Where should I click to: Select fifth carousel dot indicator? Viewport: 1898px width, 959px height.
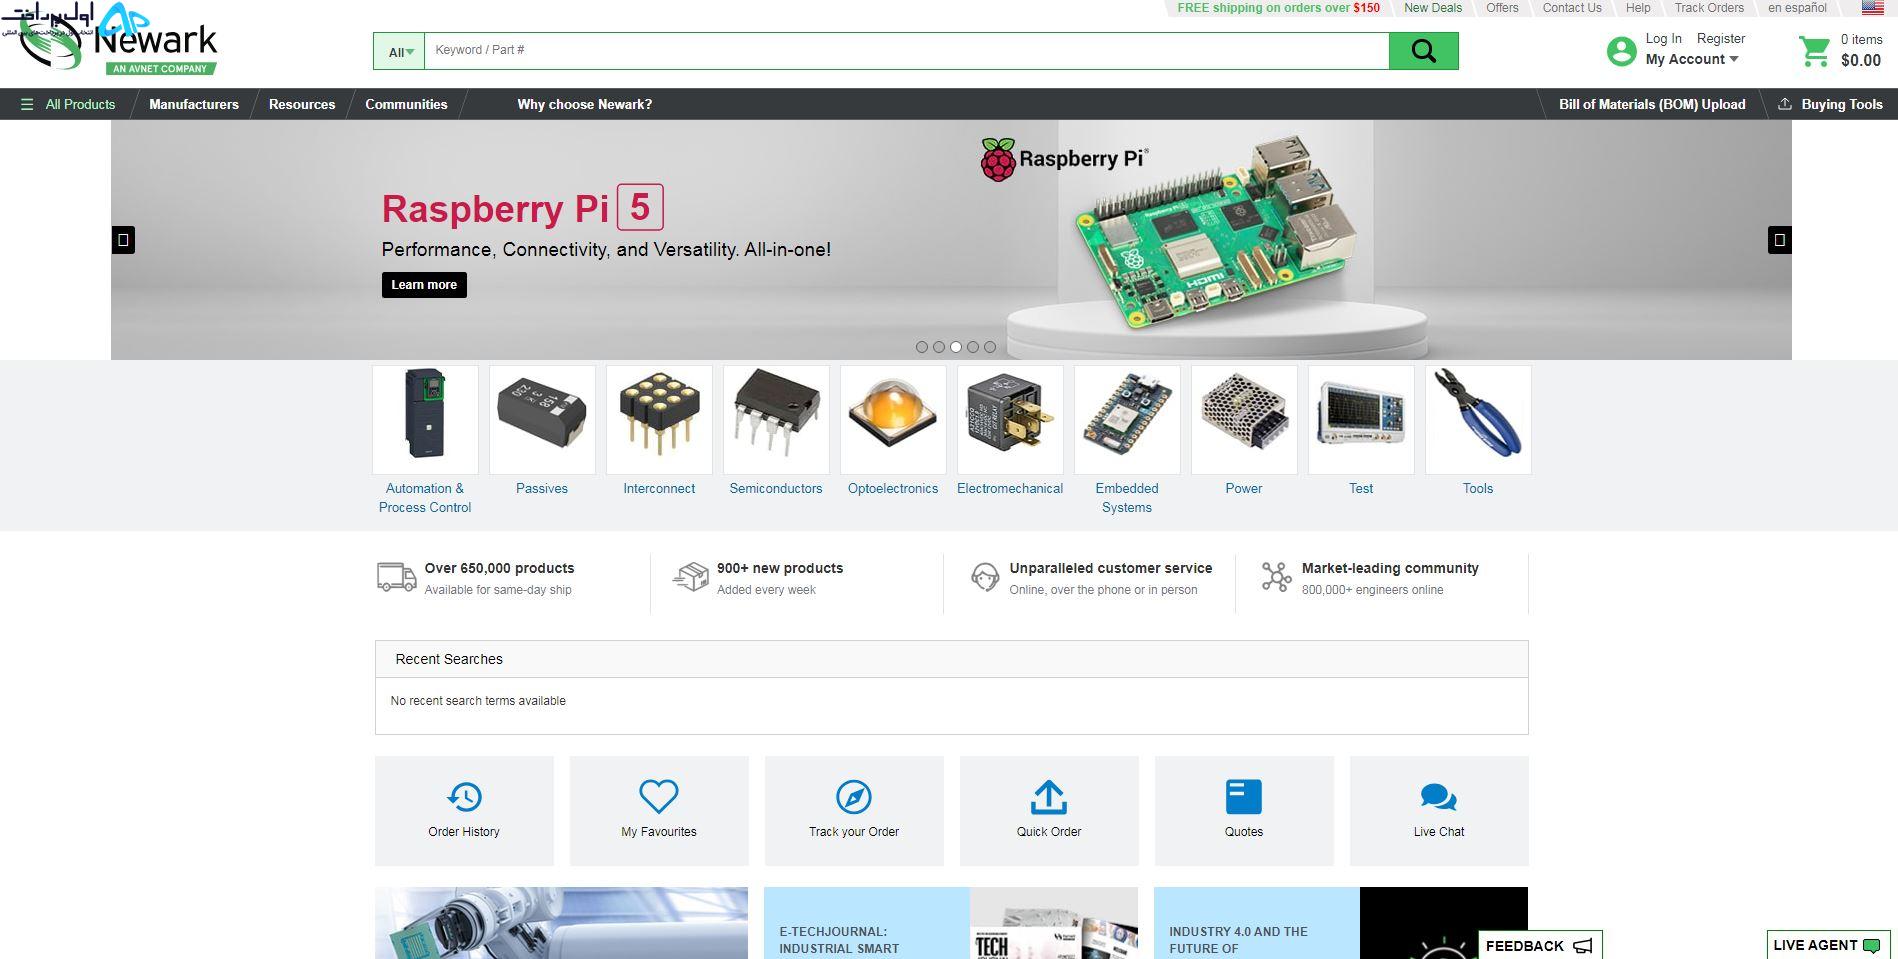click(x=990, y=347)
